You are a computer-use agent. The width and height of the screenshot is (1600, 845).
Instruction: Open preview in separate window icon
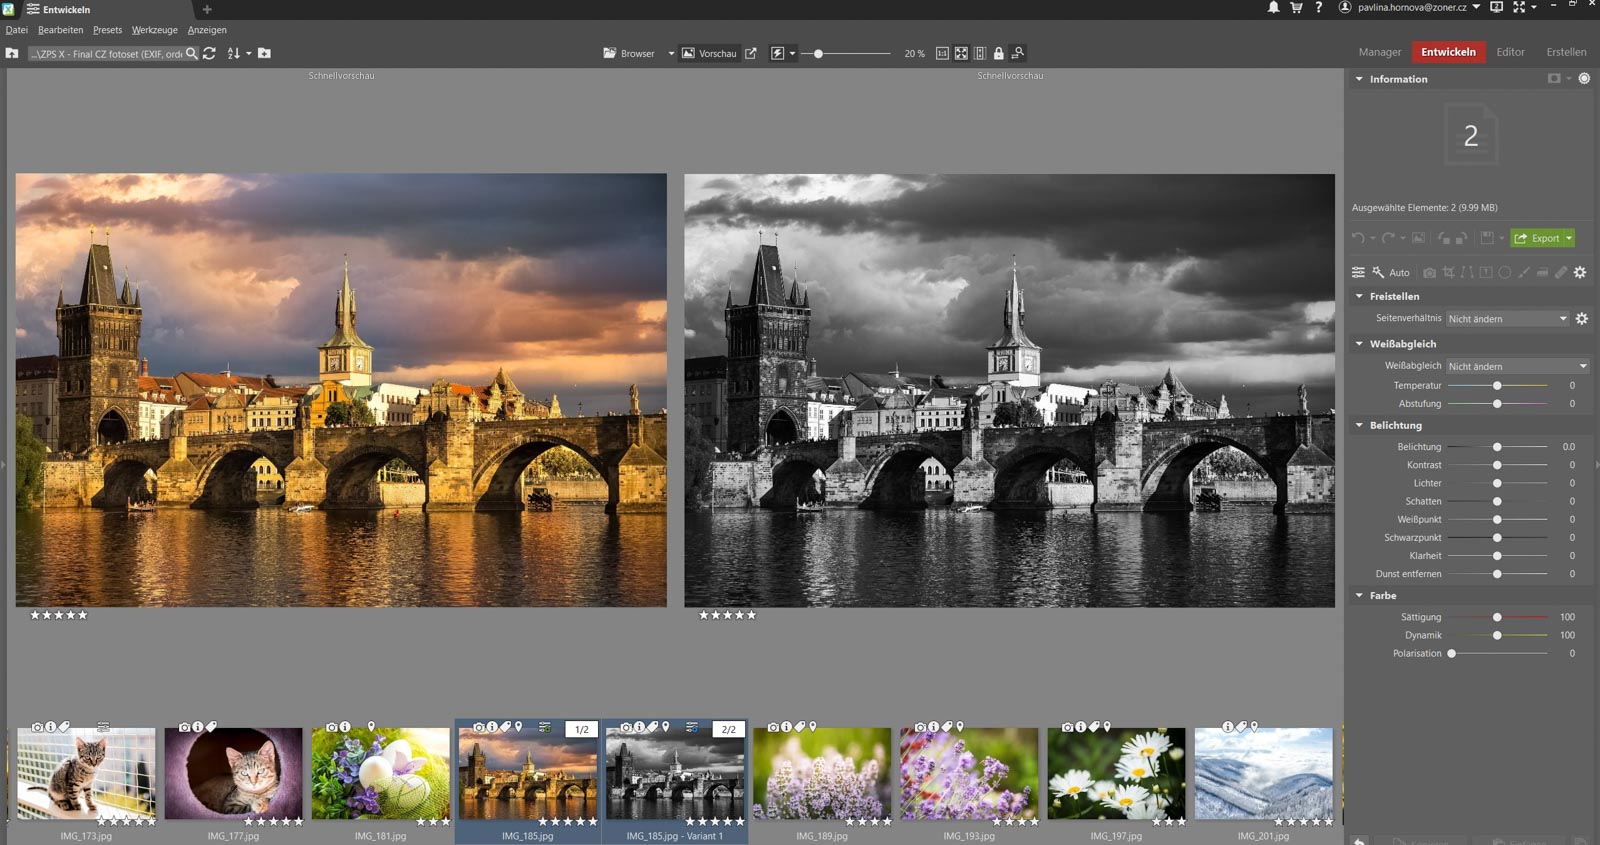point(750,54)
